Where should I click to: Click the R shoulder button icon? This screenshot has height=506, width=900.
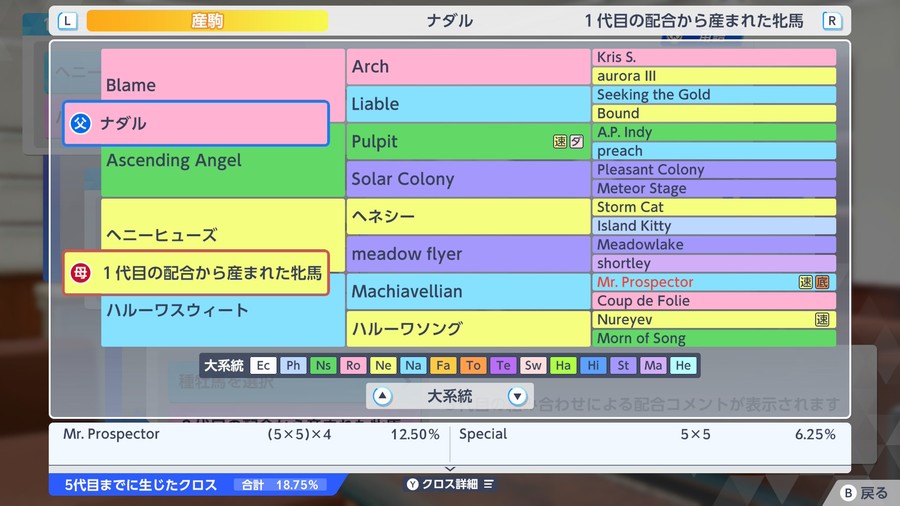click(x=832, y=21)
